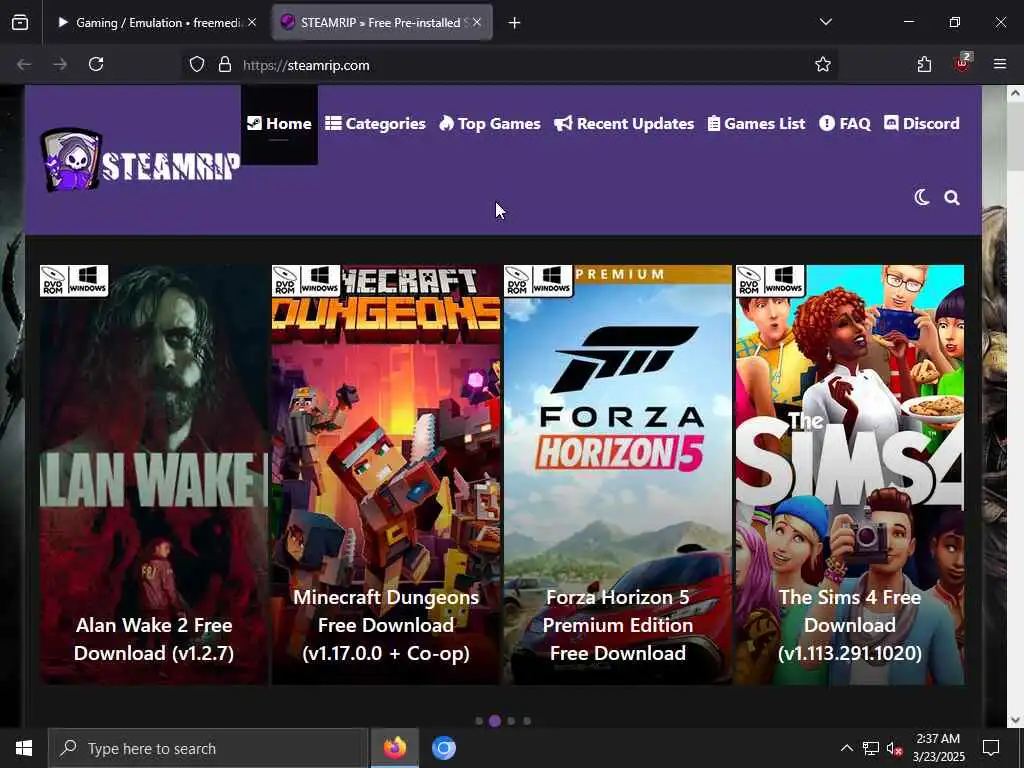Image resolution: width=1024 pixels, height=768 pixels.
Task: Select second active carousel dot
Action: point(495,721)
